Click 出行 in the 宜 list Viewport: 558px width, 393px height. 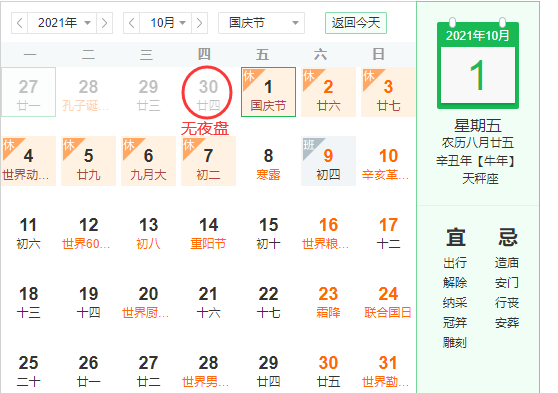click(455, 263)
